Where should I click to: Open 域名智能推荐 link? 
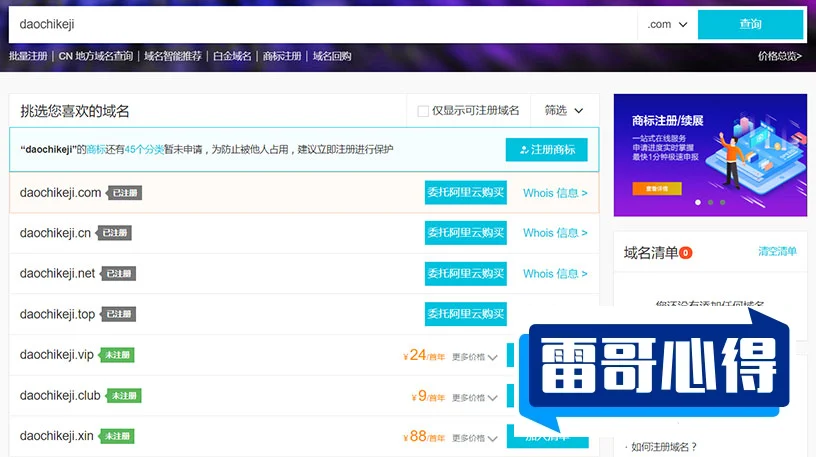click(173, 56)
